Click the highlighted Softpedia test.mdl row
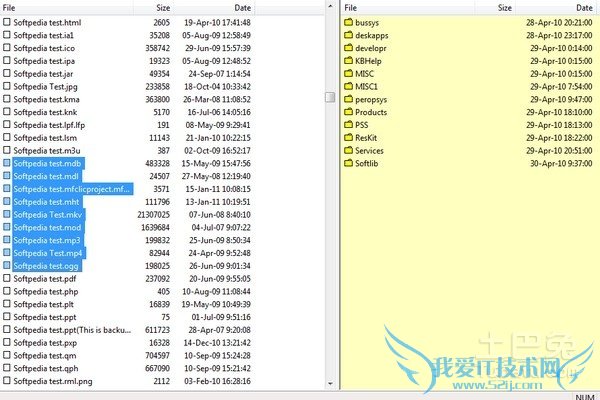 pyautogui.click(x=46, y=176)
